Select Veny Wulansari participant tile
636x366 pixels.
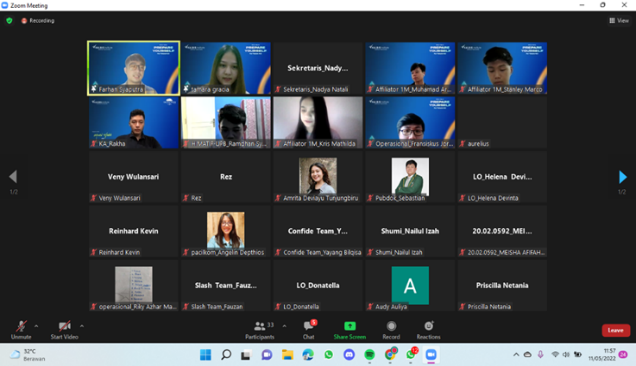[x=134, y=177]
